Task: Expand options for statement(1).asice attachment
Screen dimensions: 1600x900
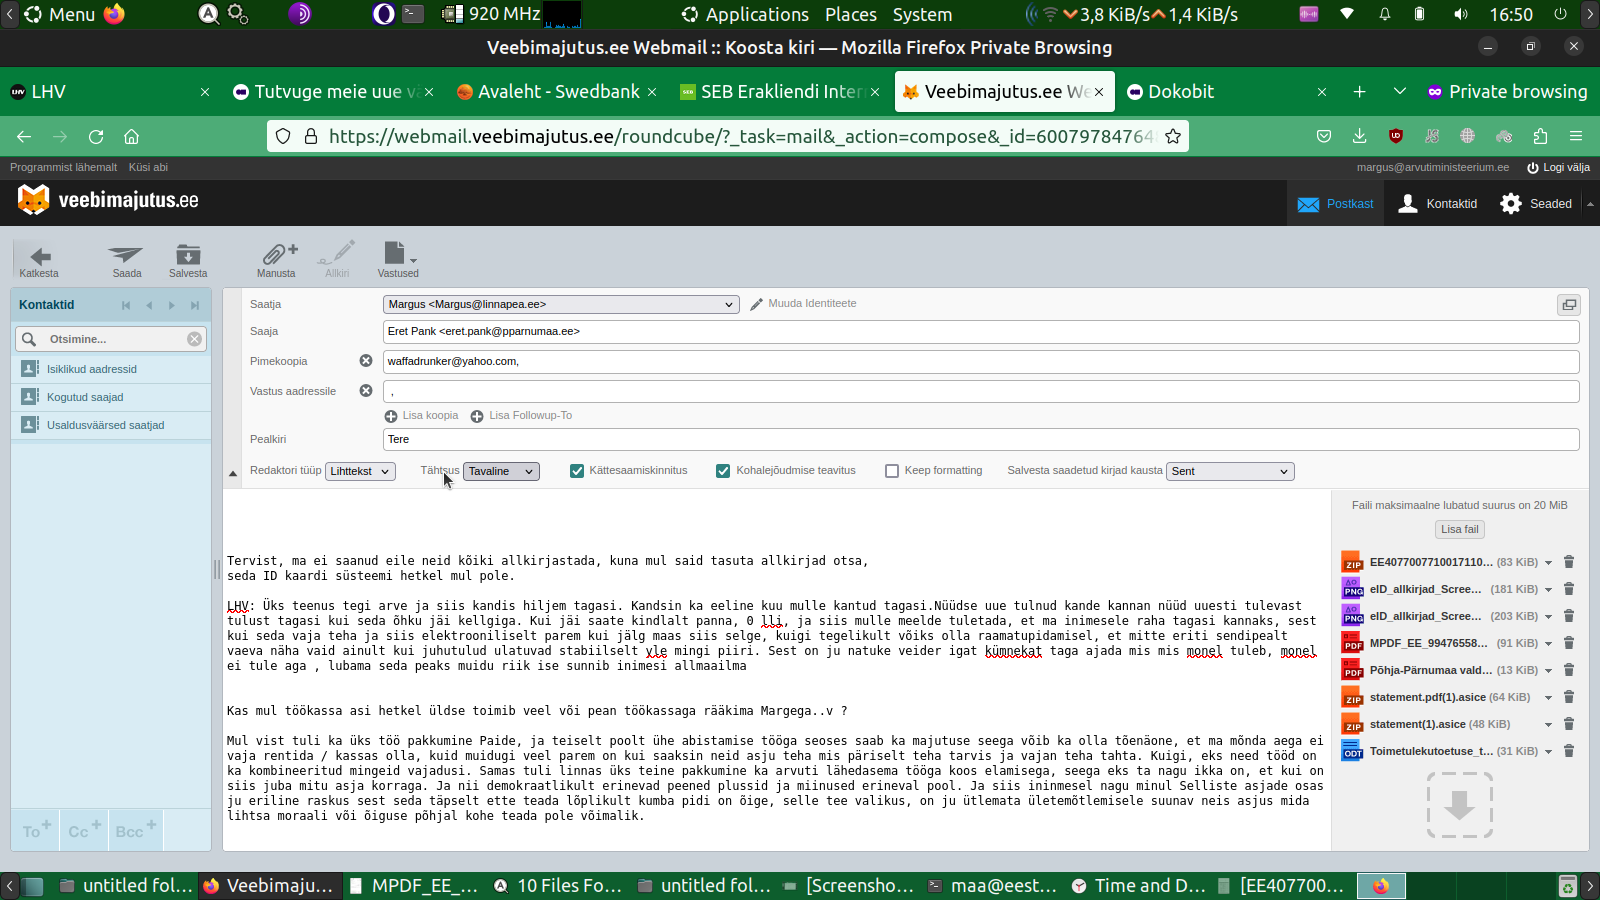Action: click(1549, 725)
